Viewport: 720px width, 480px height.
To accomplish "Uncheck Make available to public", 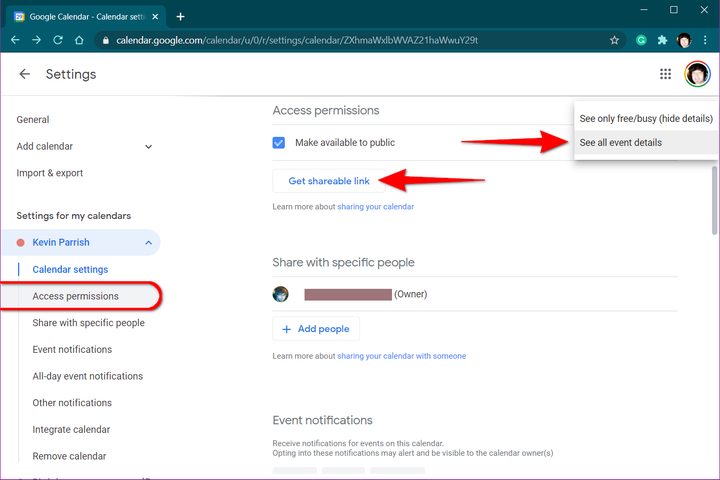I will 279,143.
